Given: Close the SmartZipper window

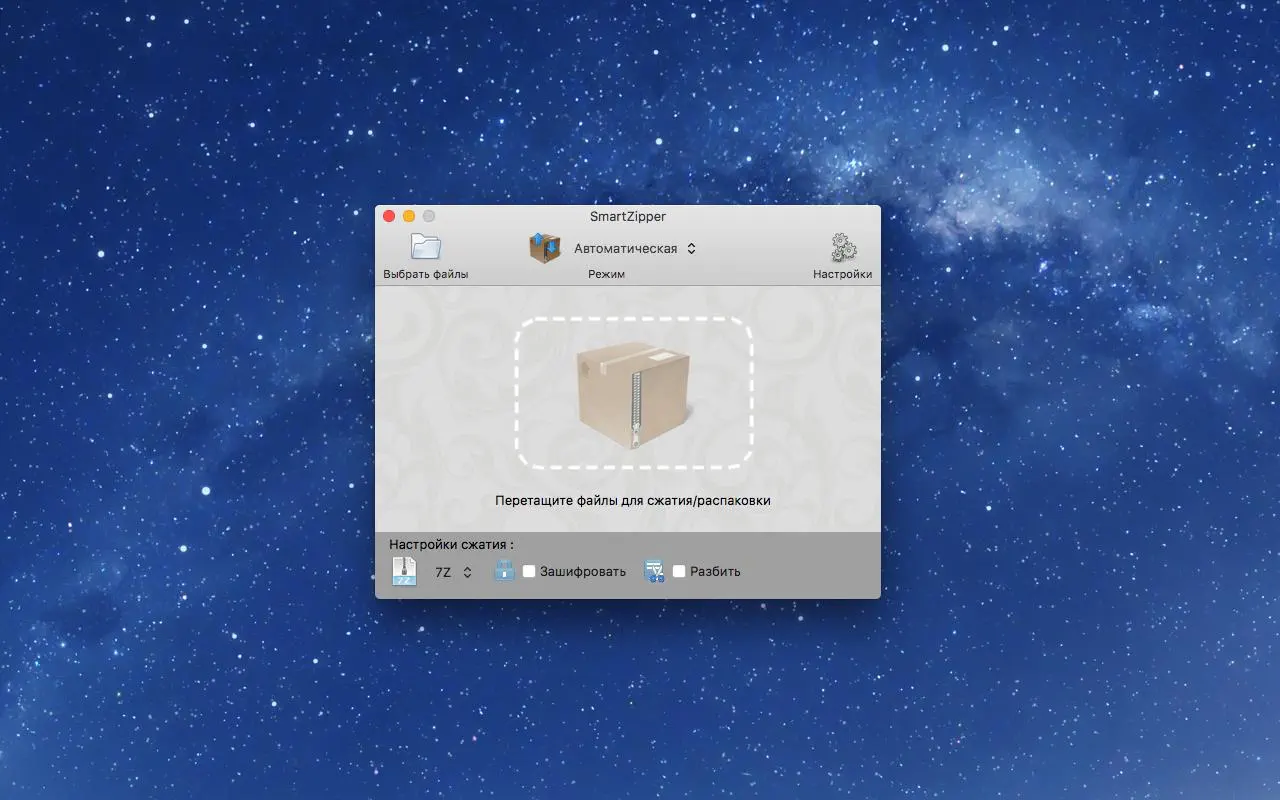Looking at the screenshot, I should pyautogui.click(x=389, y=216).
